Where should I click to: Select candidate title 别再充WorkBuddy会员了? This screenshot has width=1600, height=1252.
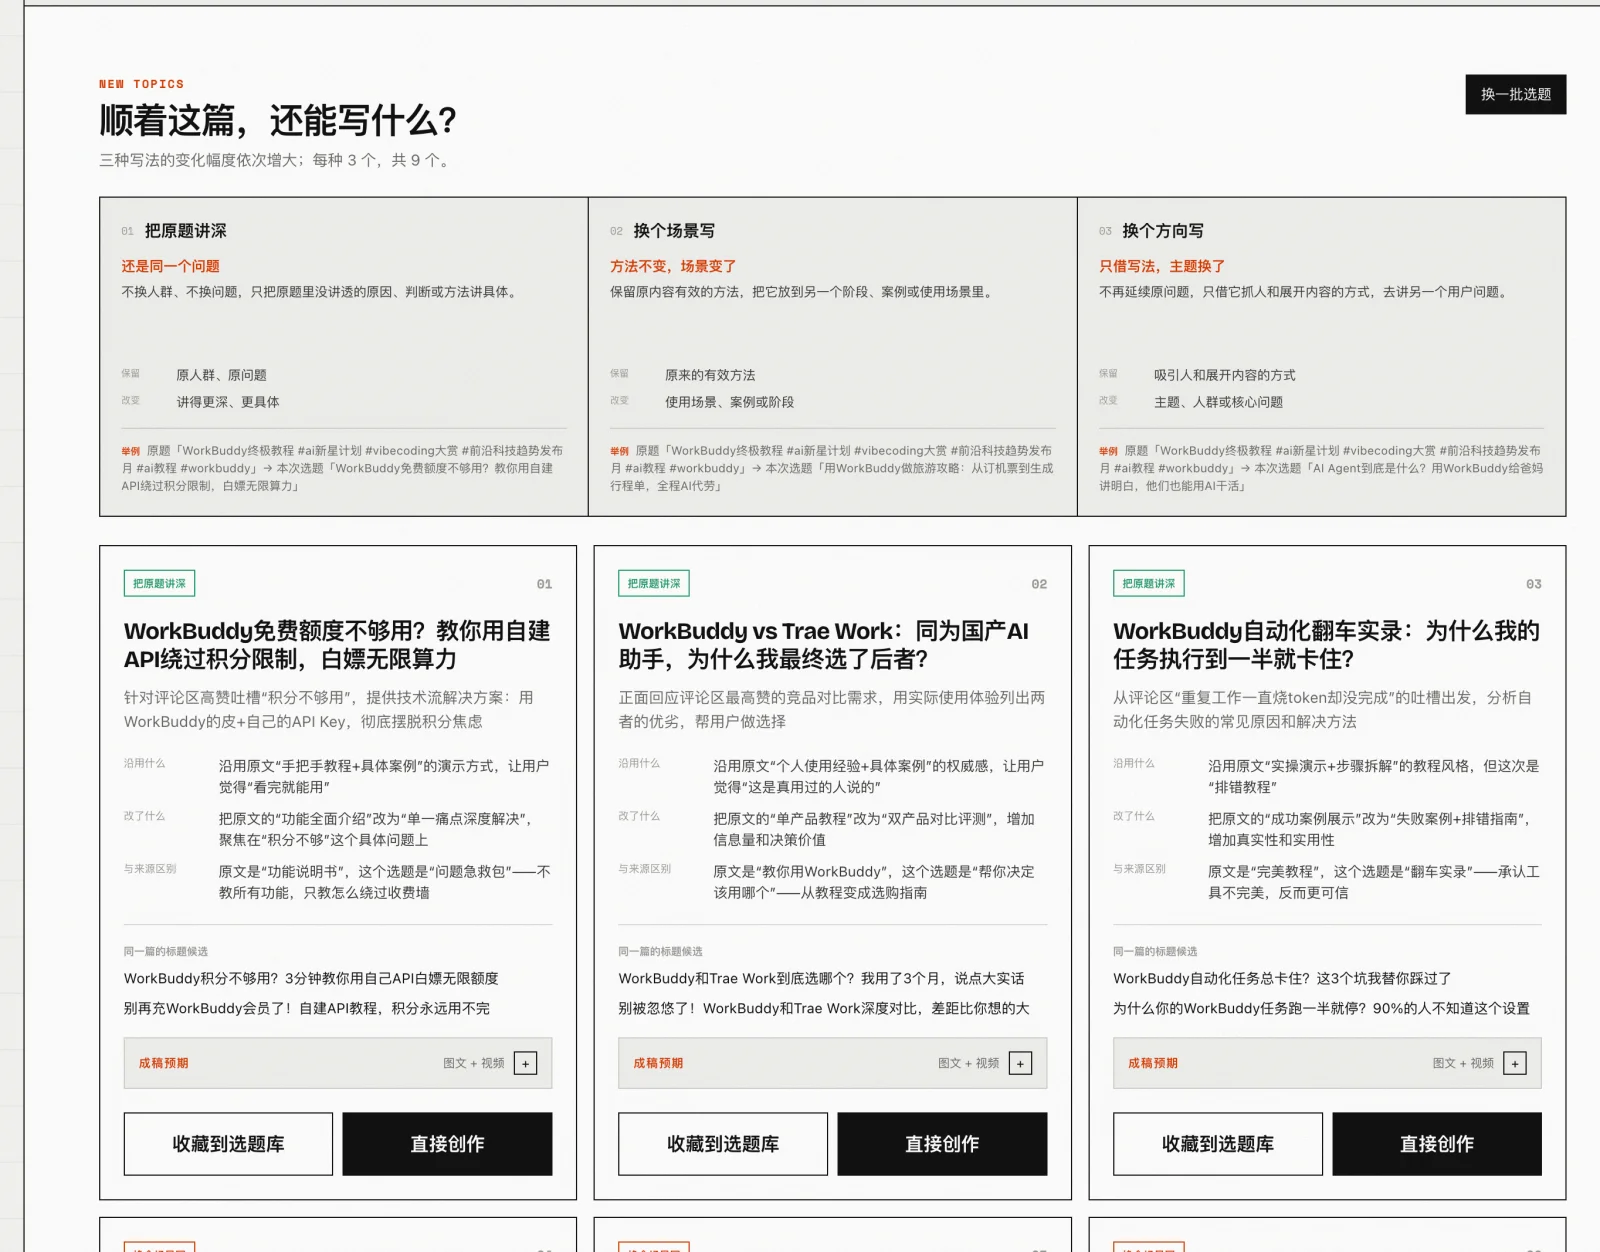click(307, 1008)
